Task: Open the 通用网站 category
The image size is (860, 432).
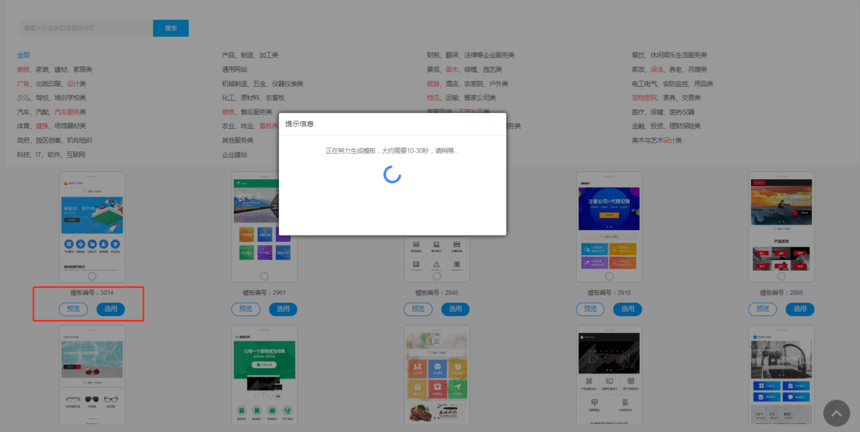Action: pos(234,69)
